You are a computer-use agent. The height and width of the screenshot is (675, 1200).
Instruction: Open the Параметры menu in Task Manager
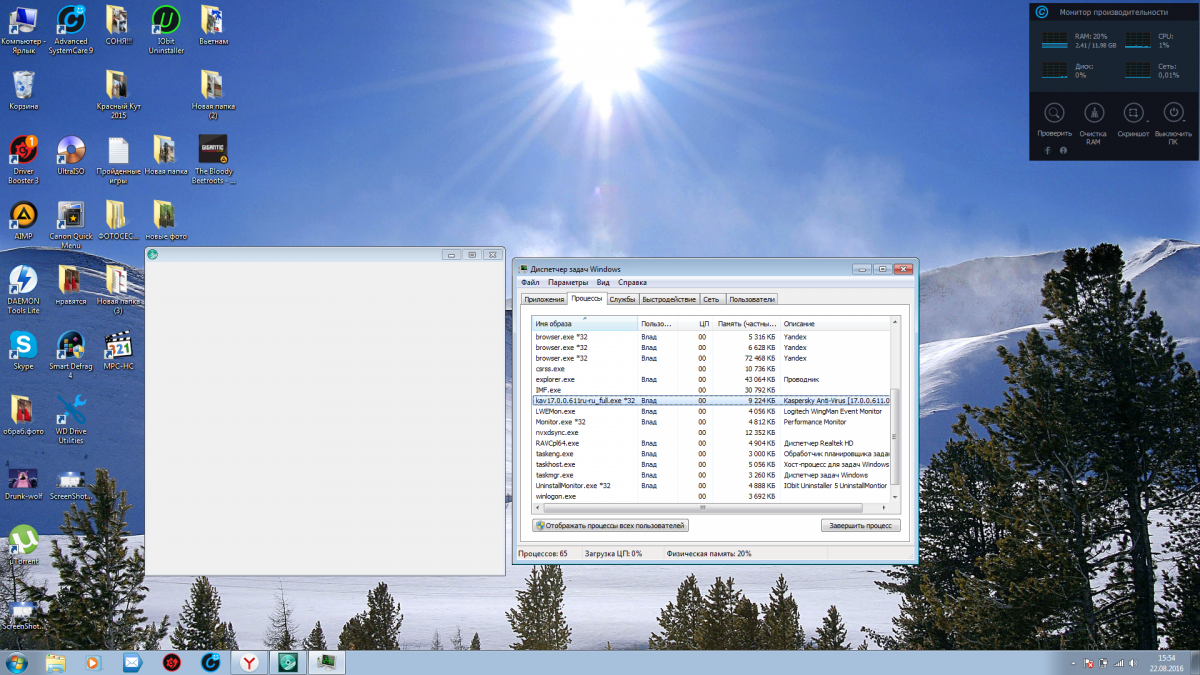pos(567,283)
